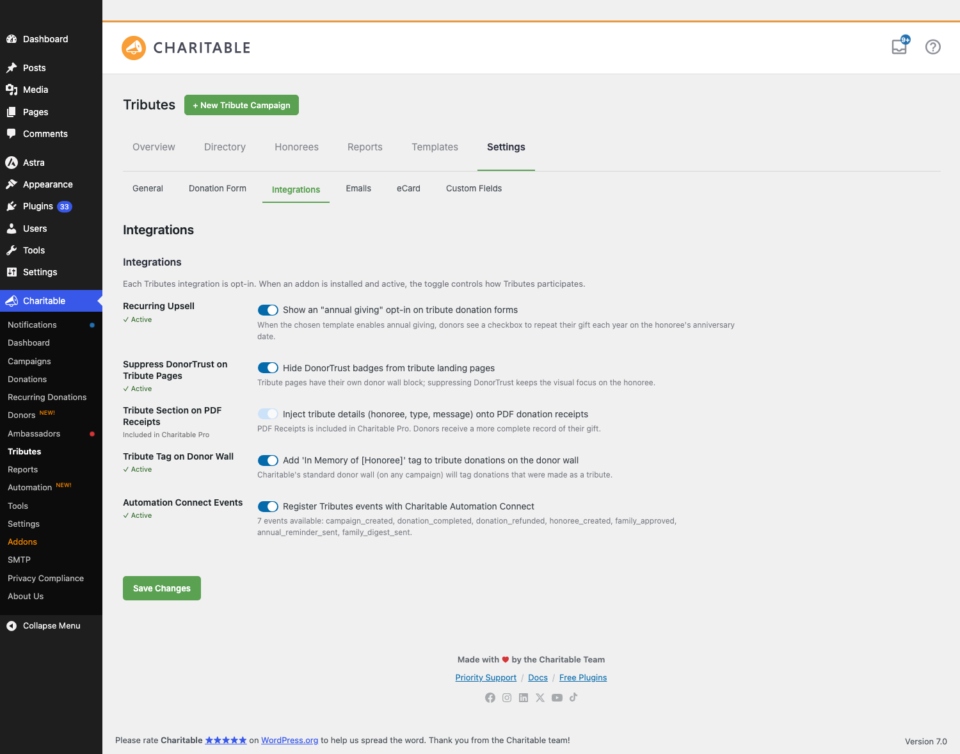Click the Appearance paintbrush icon
The height and width of the screenshot is (754, 960).
pos(11,184)
